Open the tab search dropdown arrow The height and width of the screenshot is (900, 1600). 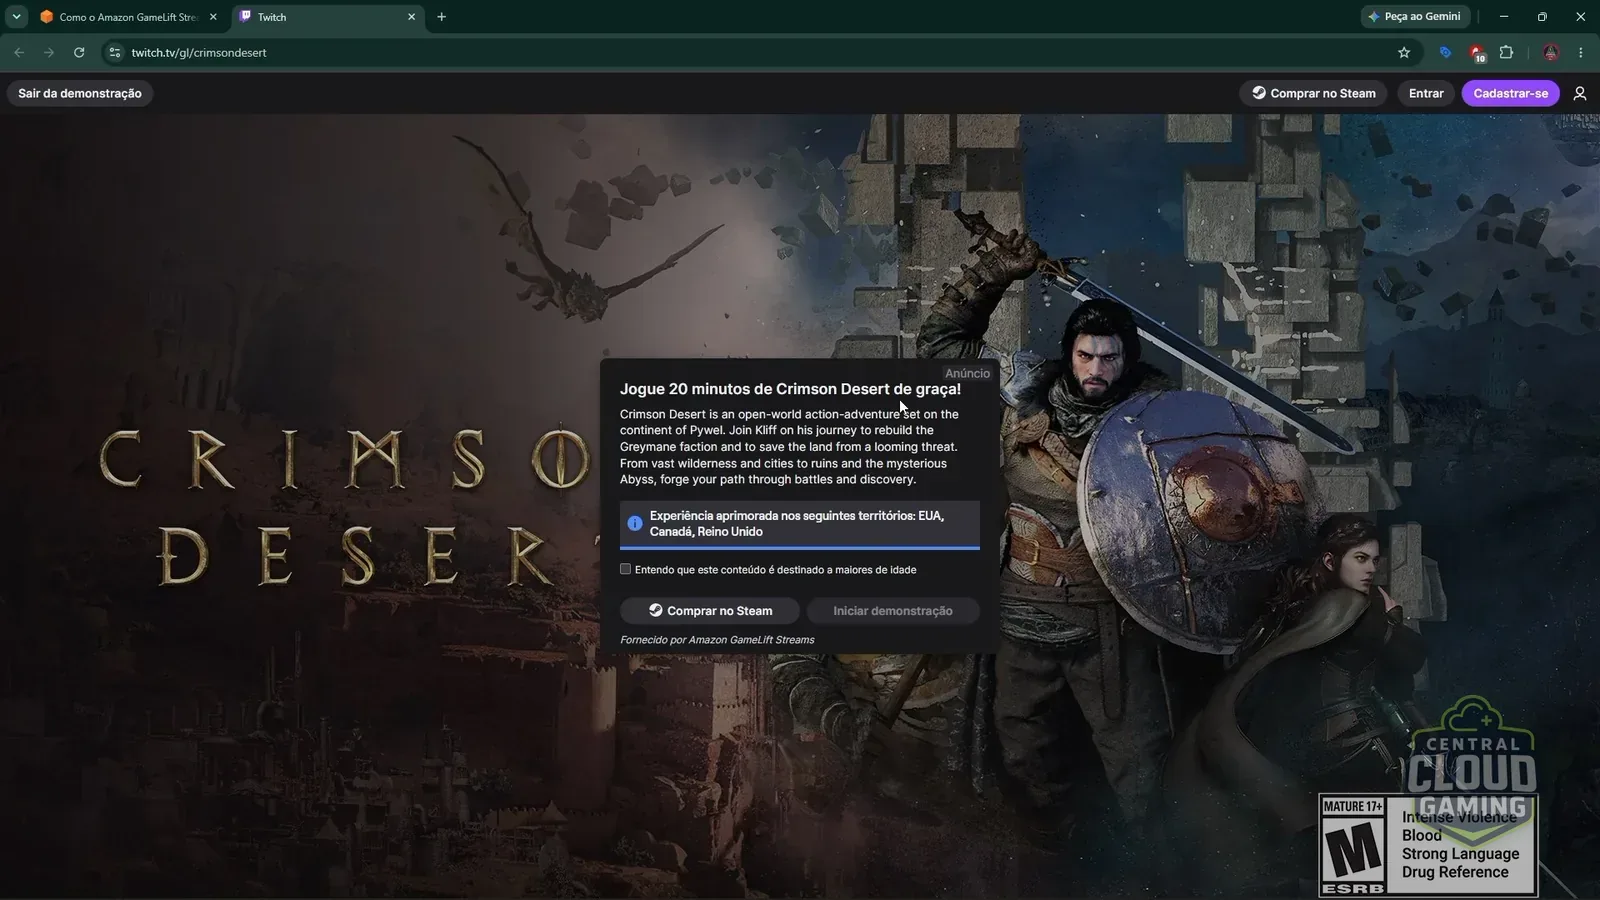click(16, 17)
